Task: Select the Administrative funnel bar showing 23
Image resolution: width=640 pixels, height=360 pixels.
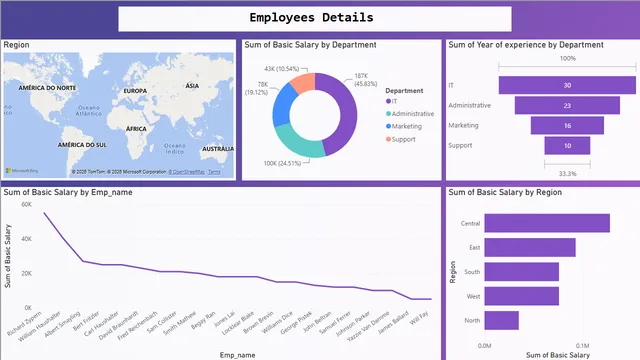Action: (x=567, y=105)
